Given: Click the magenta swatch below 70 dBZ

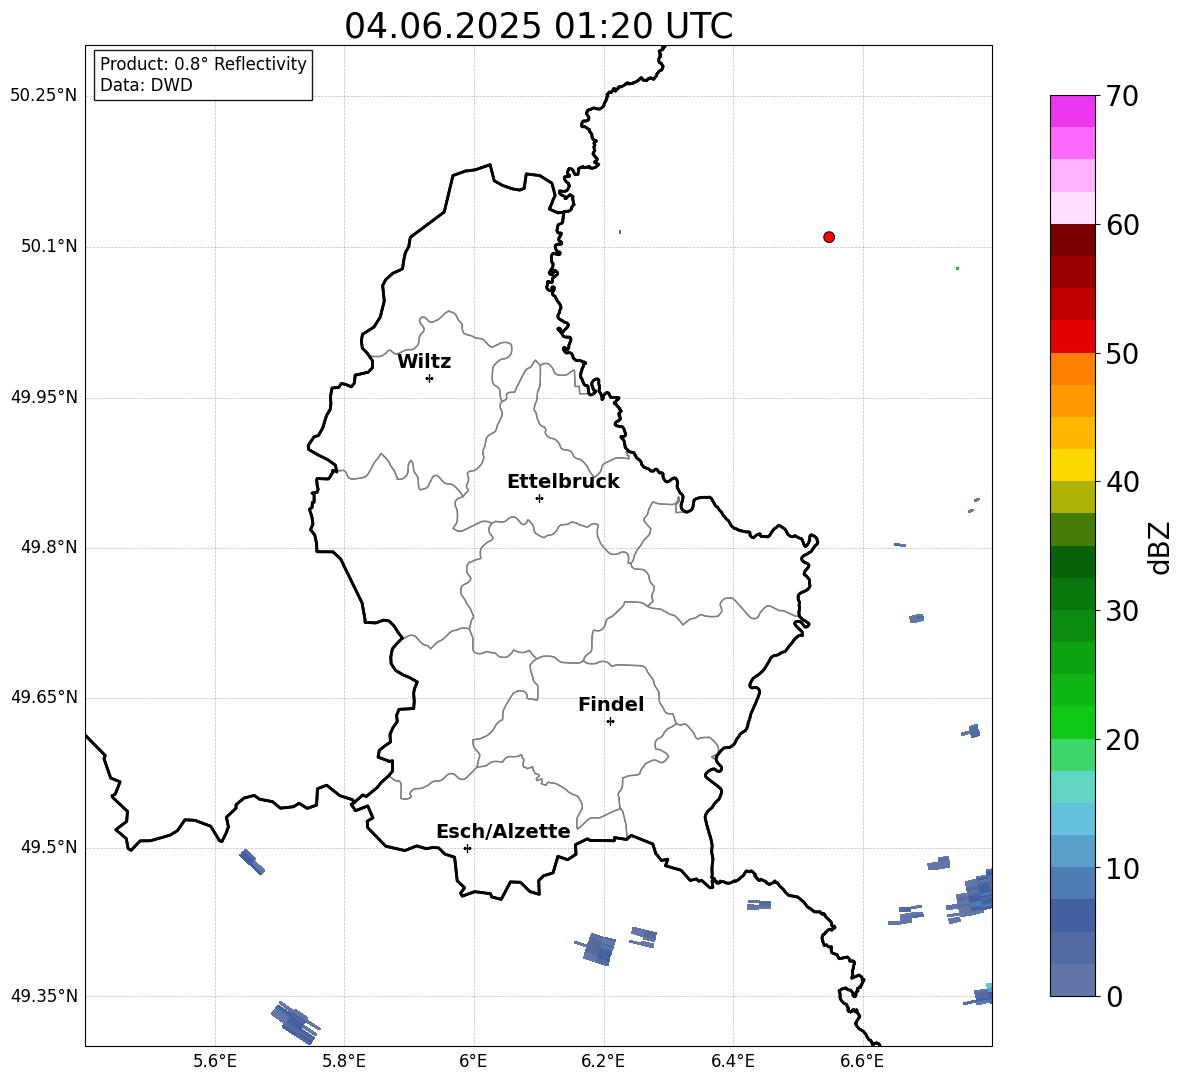Looking at the screenshot, I should pyautogui.click(x=1072, y=111).
